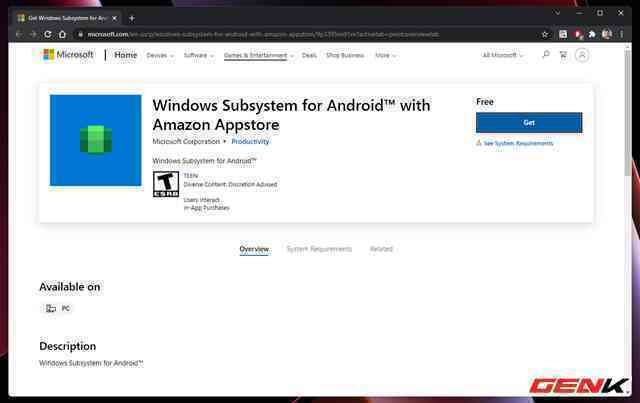Expand the Software dropdown menu
640x403 pixels.
[x=199, y=55]
